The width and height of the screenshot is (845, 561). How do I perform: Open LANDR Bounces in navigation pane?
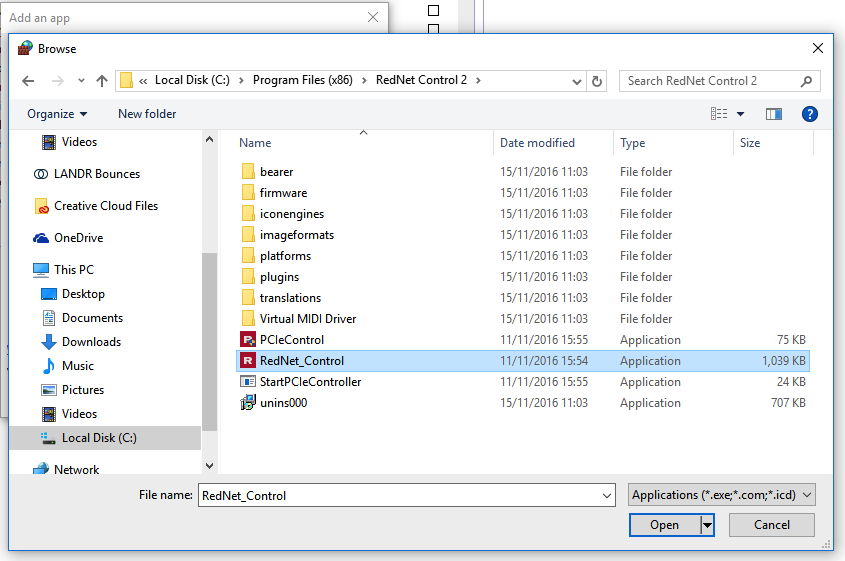(x=86, y=174)
